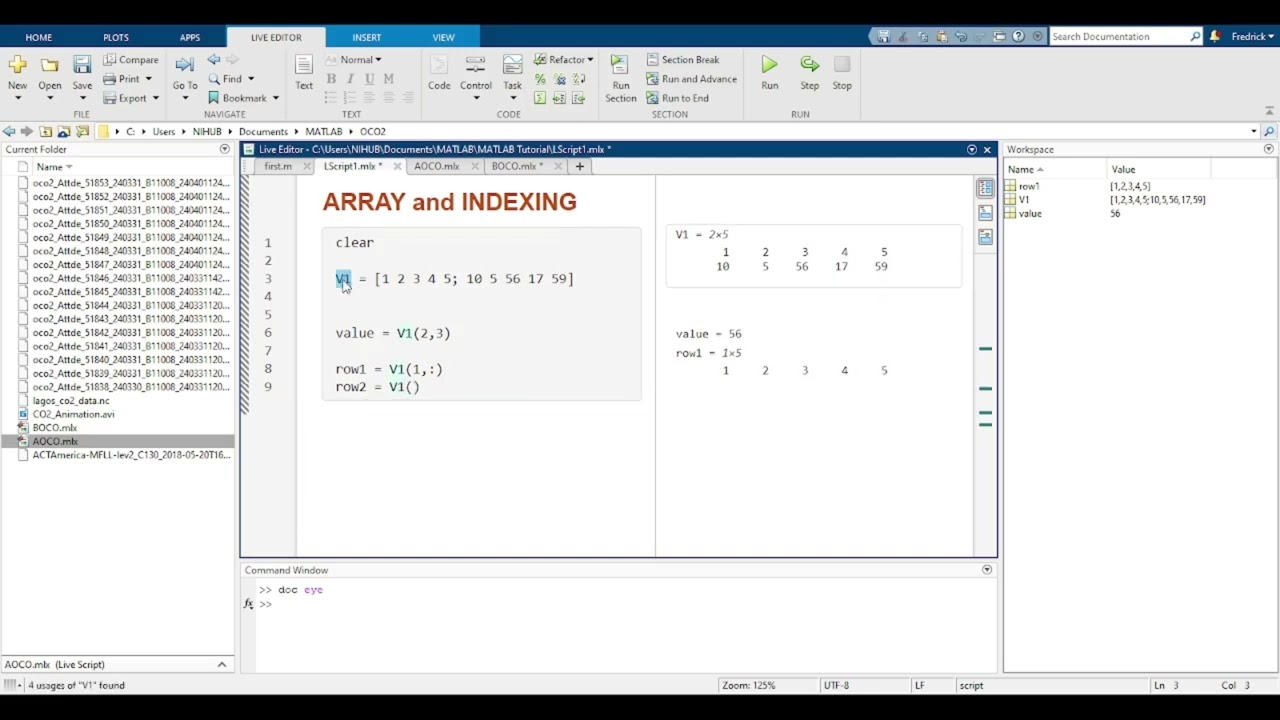Run the script with the green Run icon

(769, 65)
